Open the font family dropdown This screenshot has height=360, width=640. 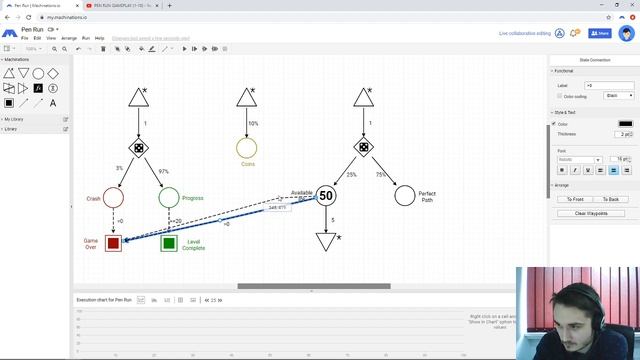point(580,160)
